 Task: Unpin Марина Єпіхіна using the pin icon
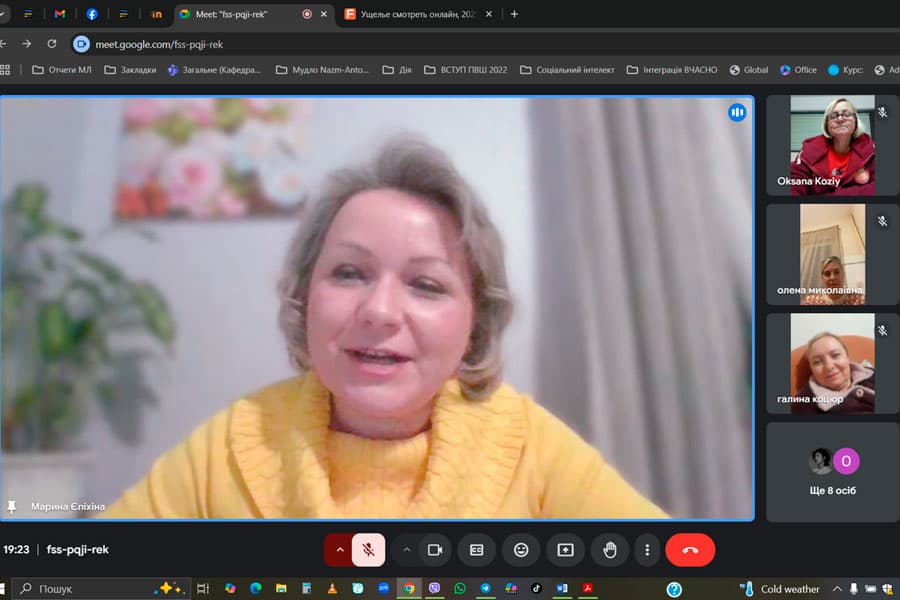[11, 506]
